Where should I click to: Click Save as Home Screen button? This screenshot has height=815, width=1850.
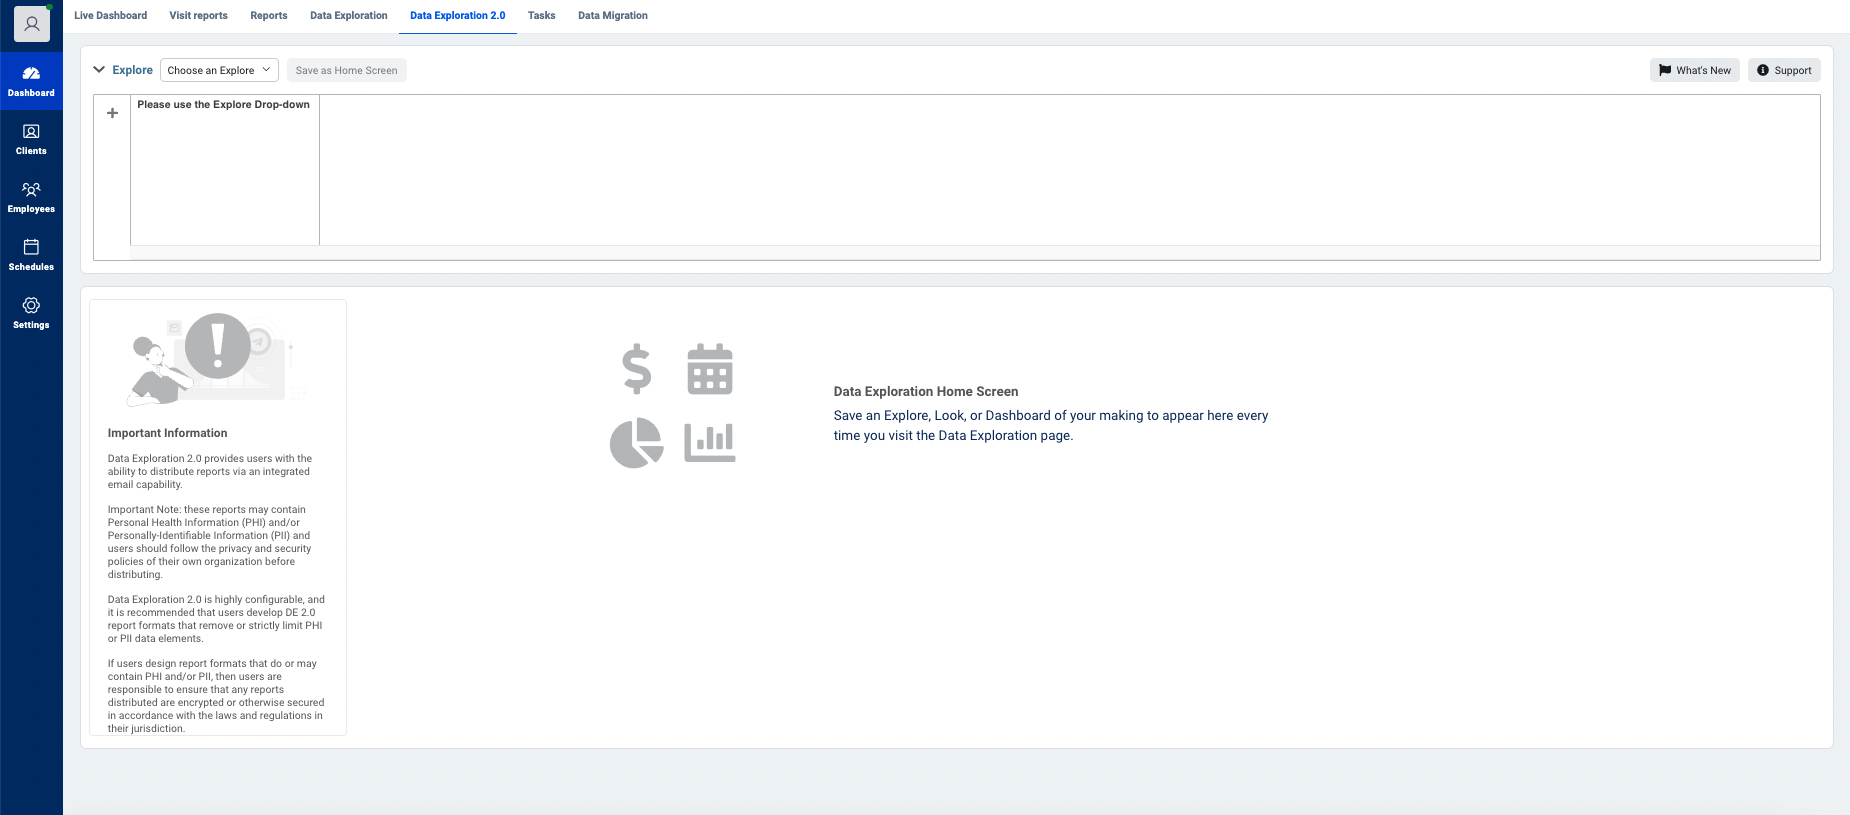[x=346, y=70]
